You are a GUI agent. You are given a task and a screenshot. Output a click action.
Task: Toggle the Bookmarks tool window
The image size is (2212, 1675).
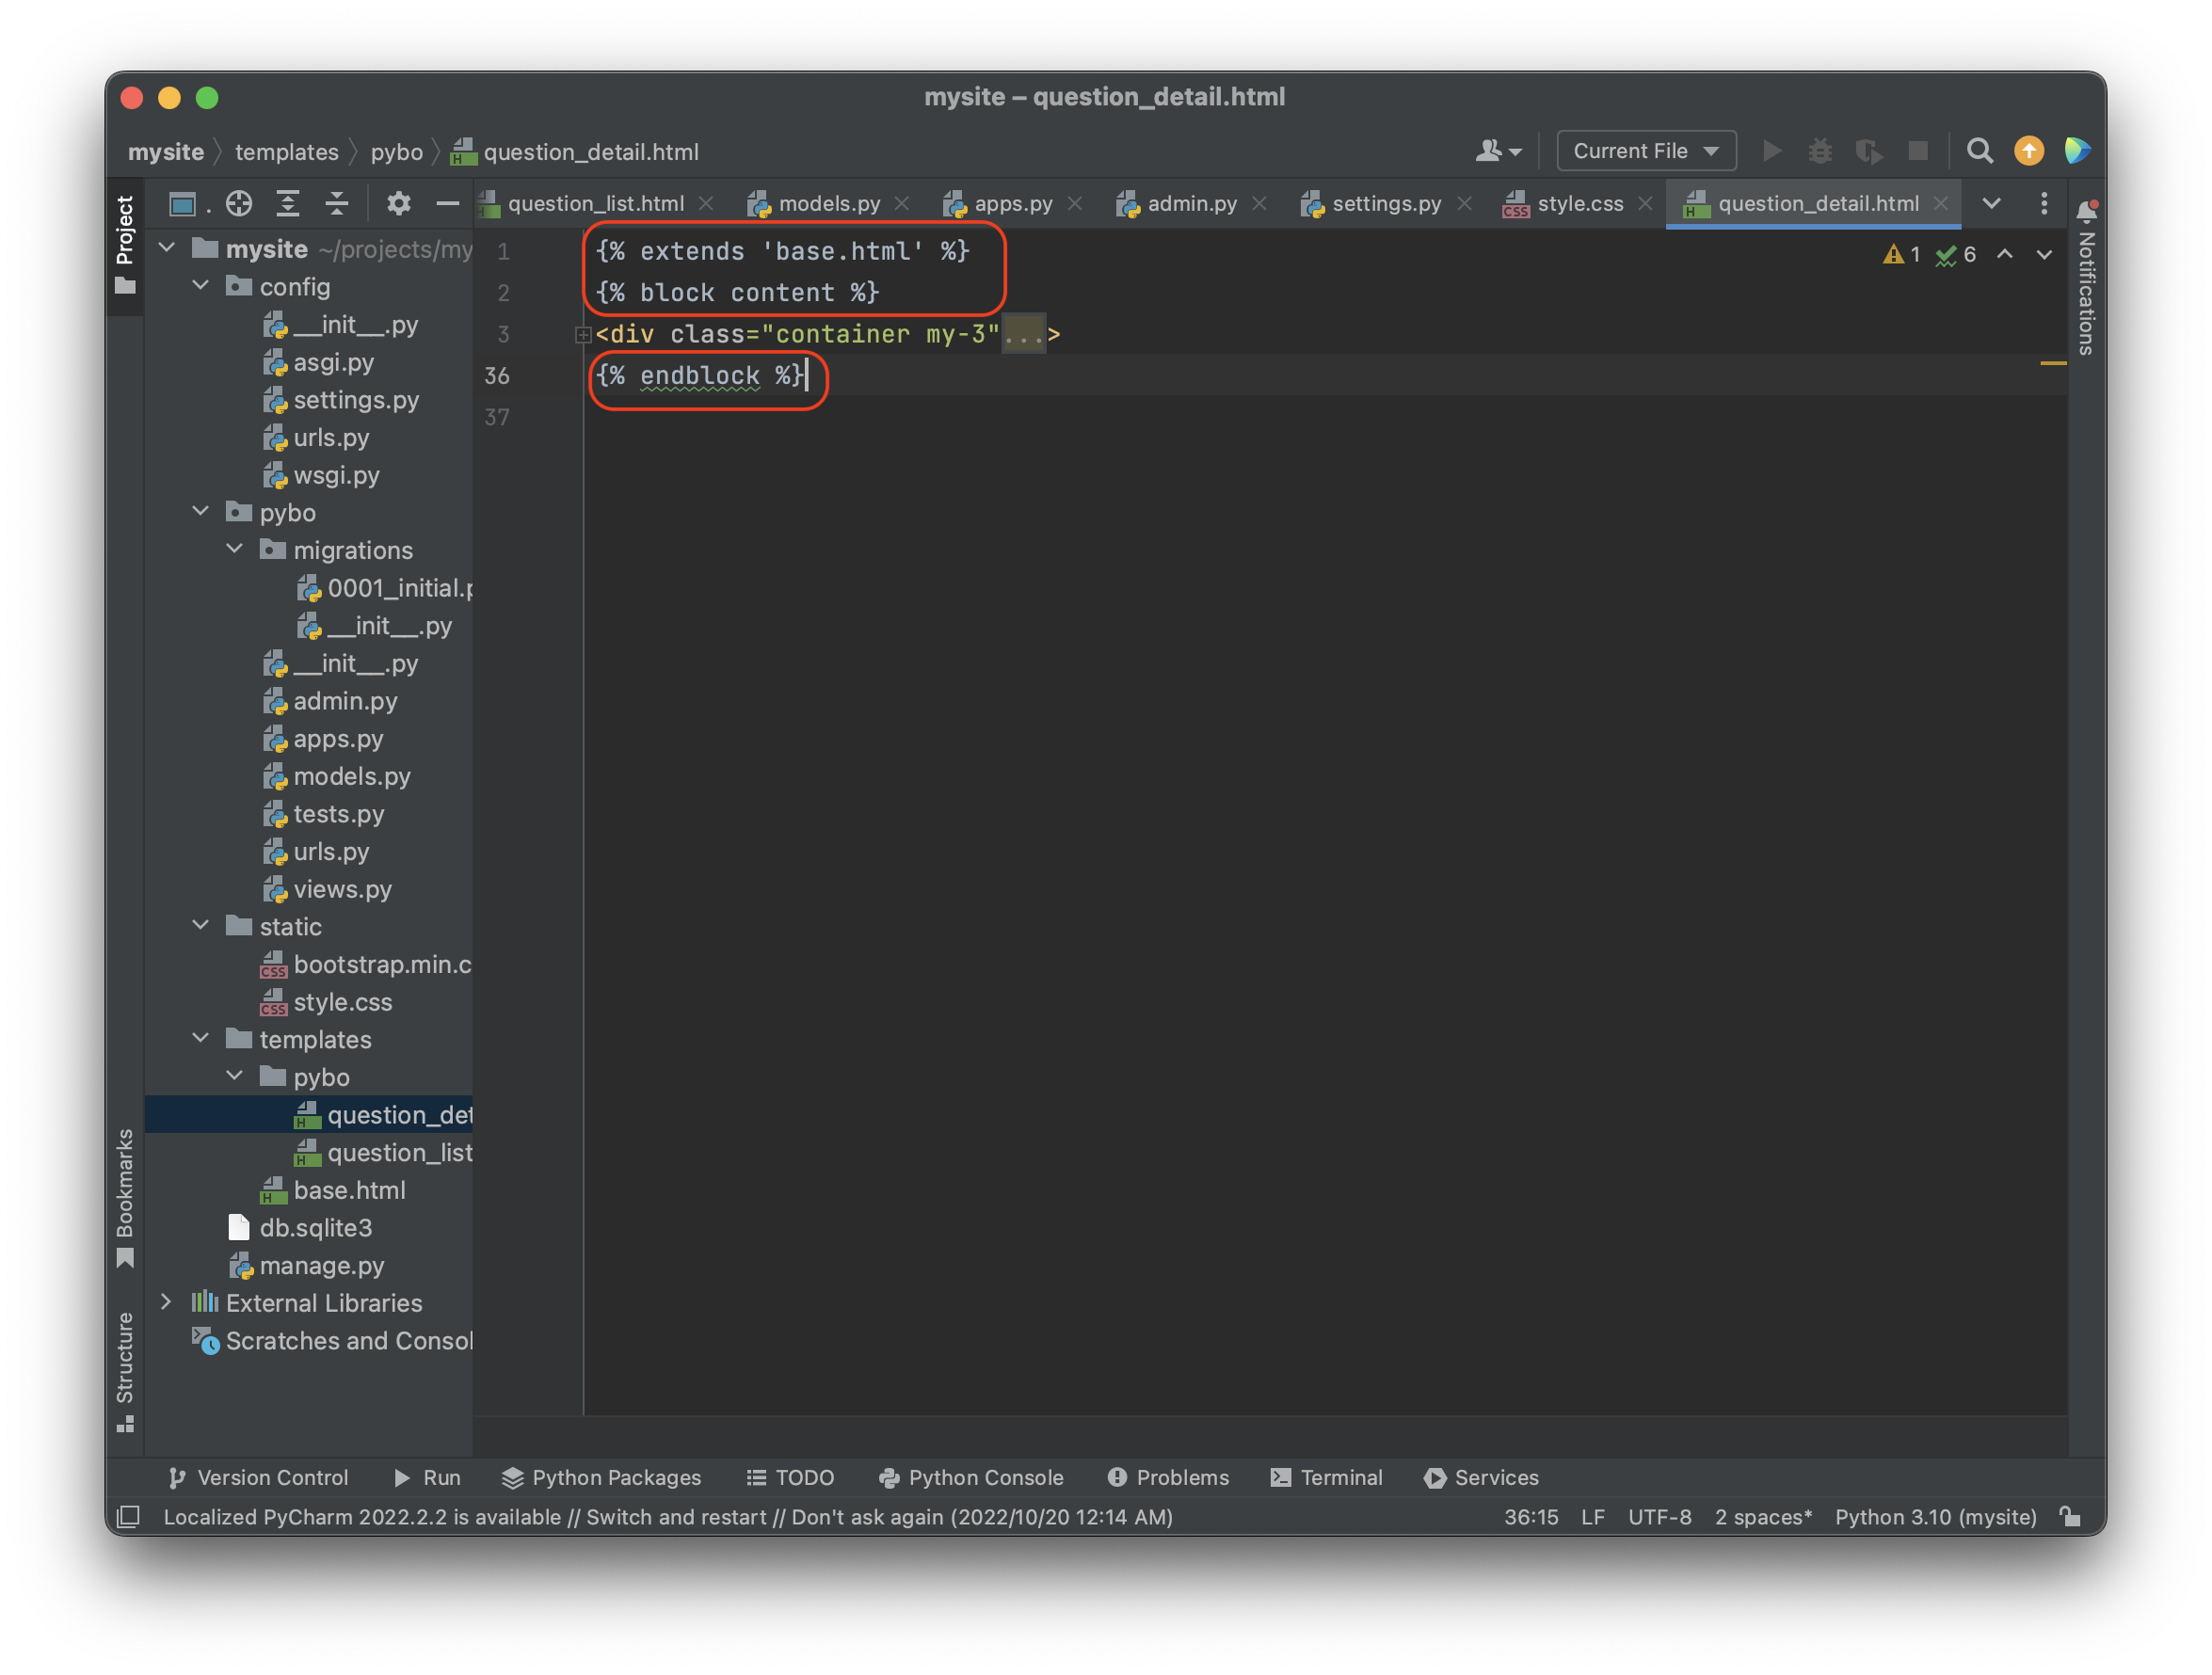coord(125,1196)
